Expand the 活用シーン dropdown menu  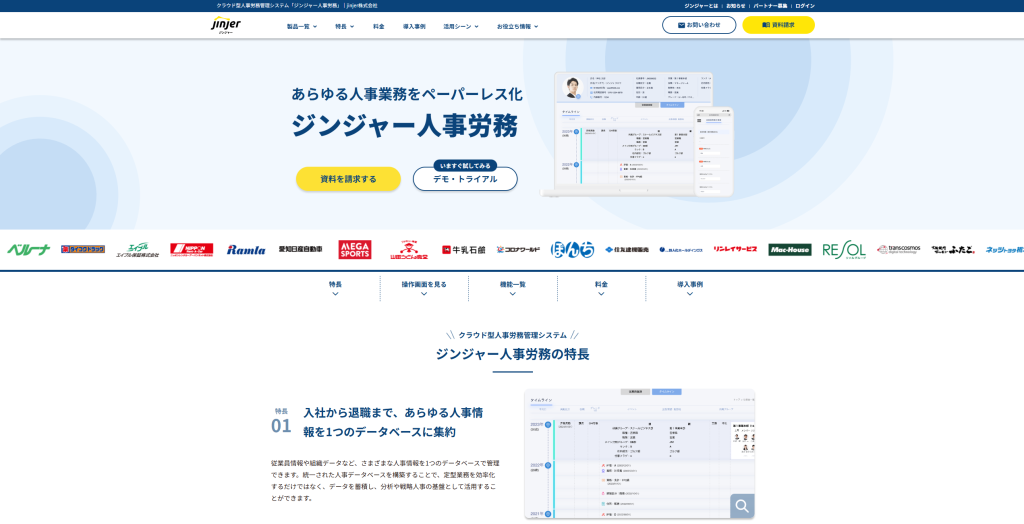point(460,26)
